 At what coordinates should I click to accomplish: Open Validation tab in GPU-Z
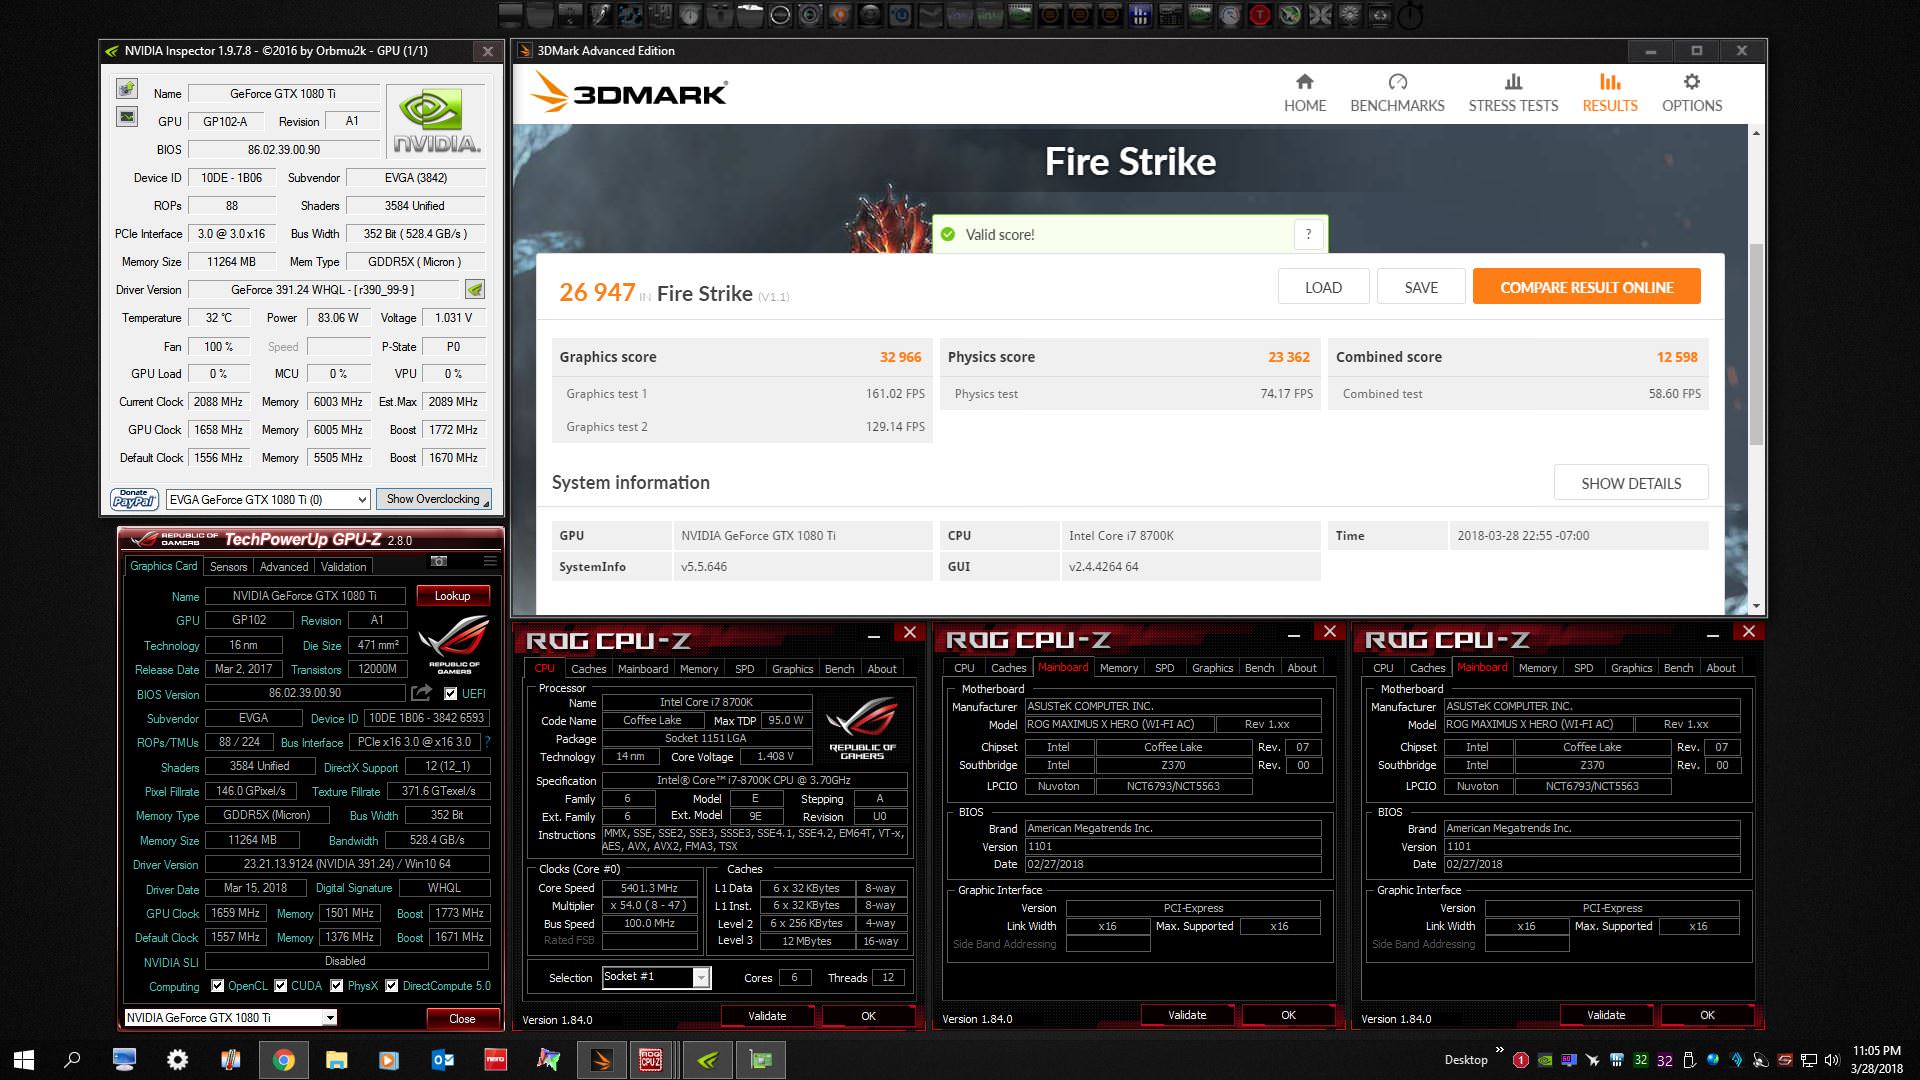tap(343, 566)
